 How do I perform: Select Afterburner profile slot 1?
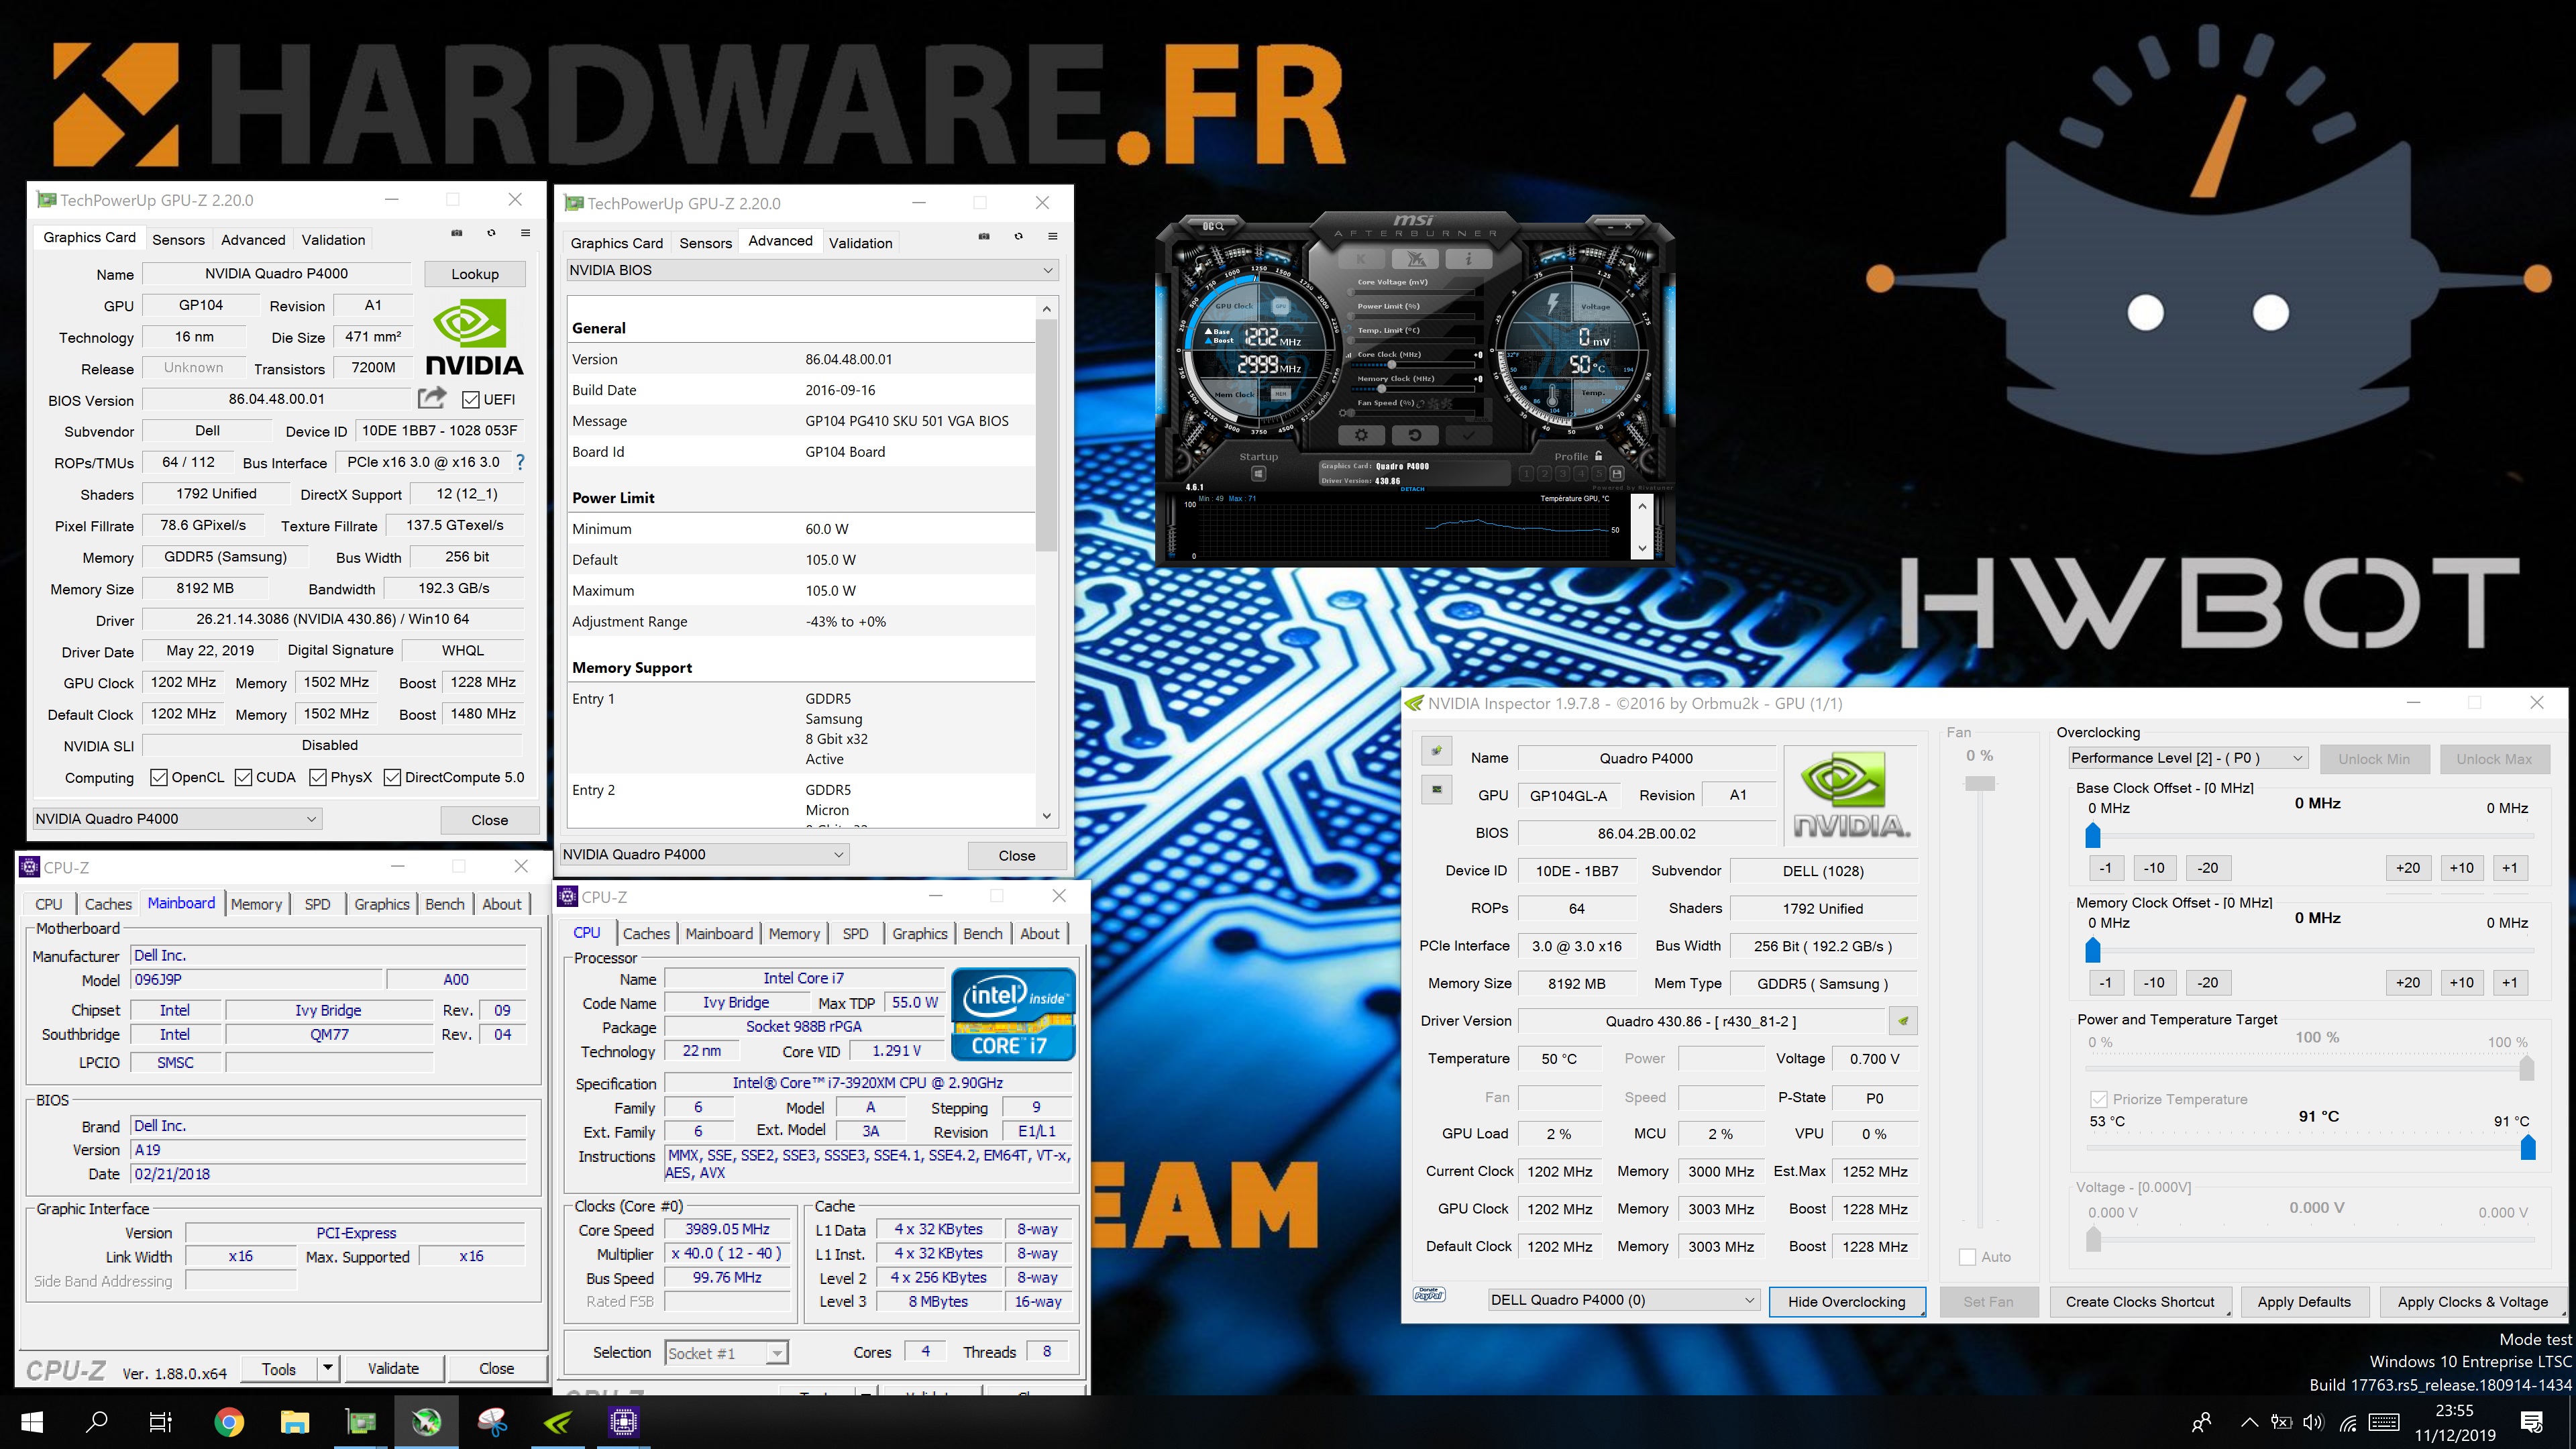(1527, 474)
